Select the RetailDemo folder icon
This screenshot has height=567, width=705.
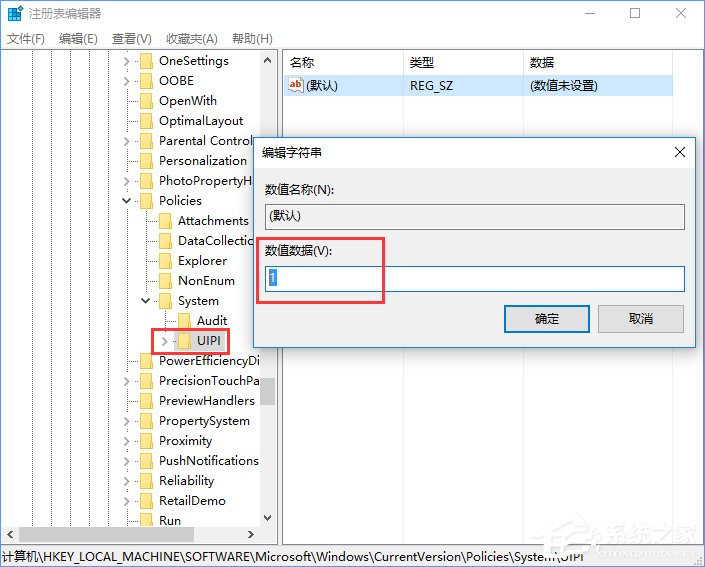[x=146, y=501]
